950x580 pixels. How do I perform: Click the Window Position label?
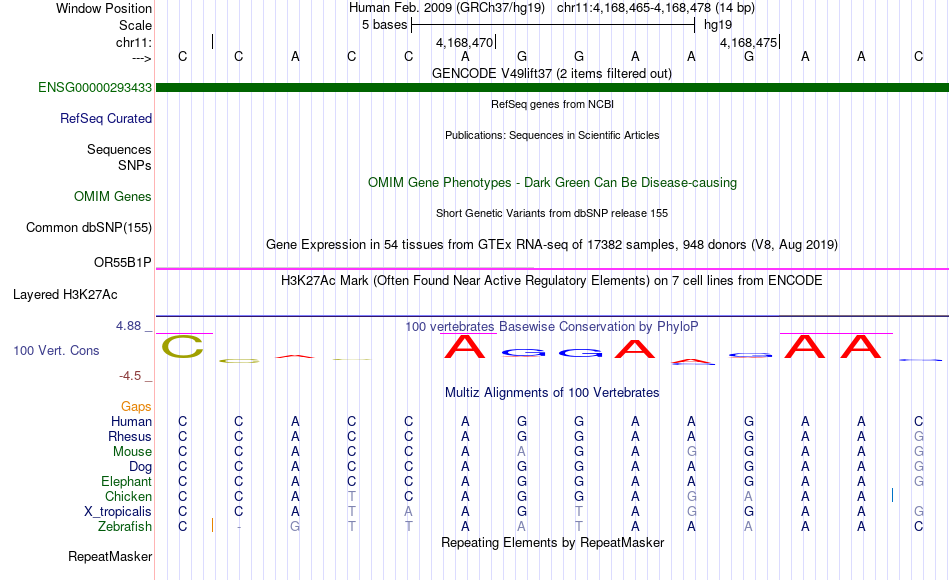pyautogui.click(x=104, y=8)
